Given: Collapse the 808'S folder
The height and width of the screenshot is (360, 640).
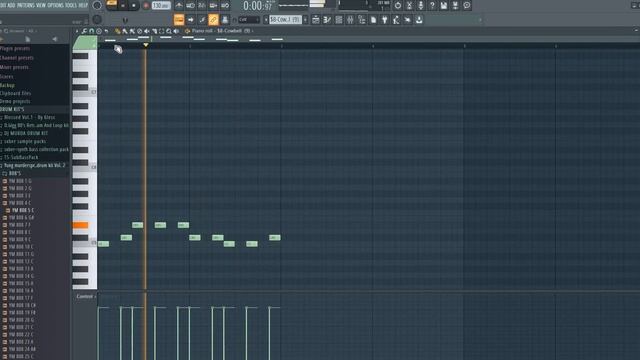Looking at the screenshot, I should [x=14, y=173].
